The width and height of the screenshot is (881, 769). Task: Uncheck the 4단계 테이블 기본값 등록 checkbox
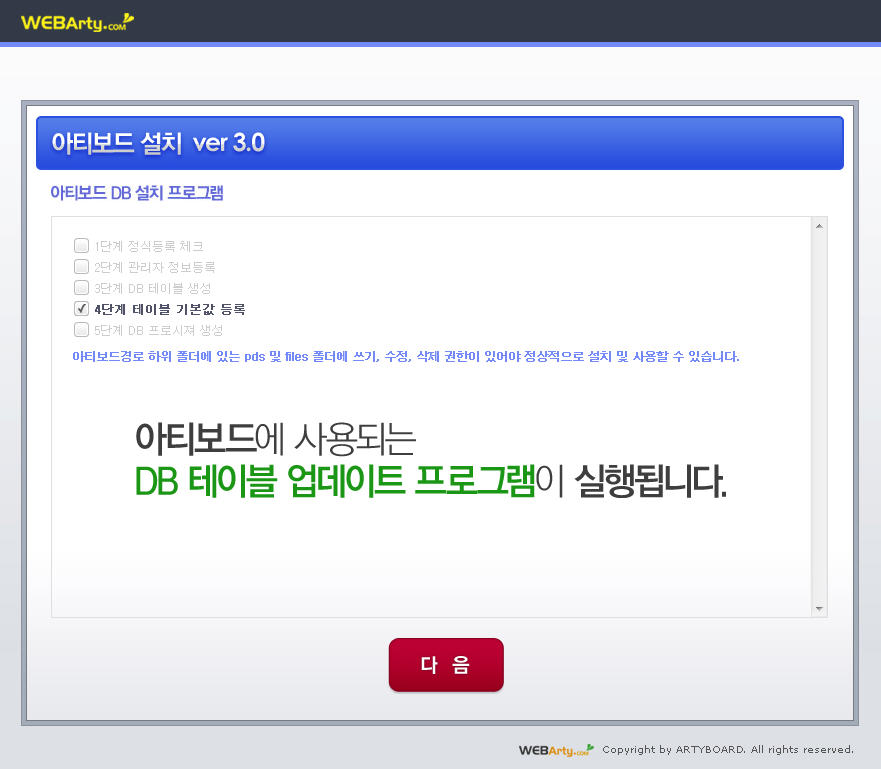(81, 308)
